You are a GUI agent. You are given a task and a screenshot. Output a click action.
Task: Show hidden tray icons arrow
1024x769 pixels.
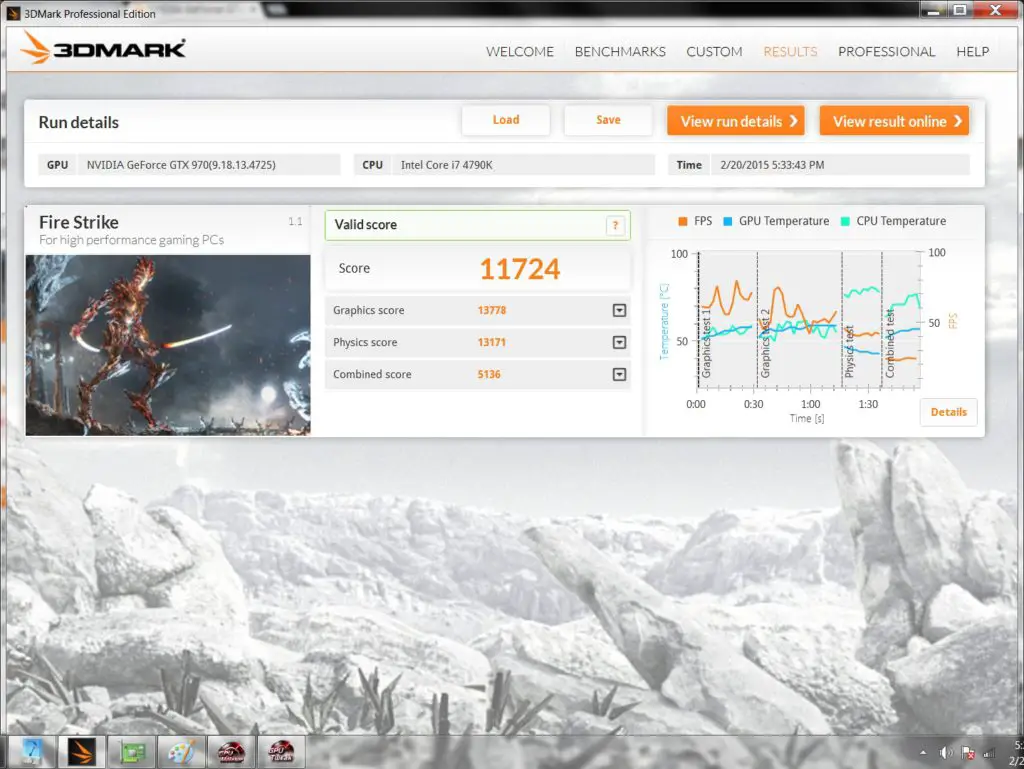tap(923, 753)
